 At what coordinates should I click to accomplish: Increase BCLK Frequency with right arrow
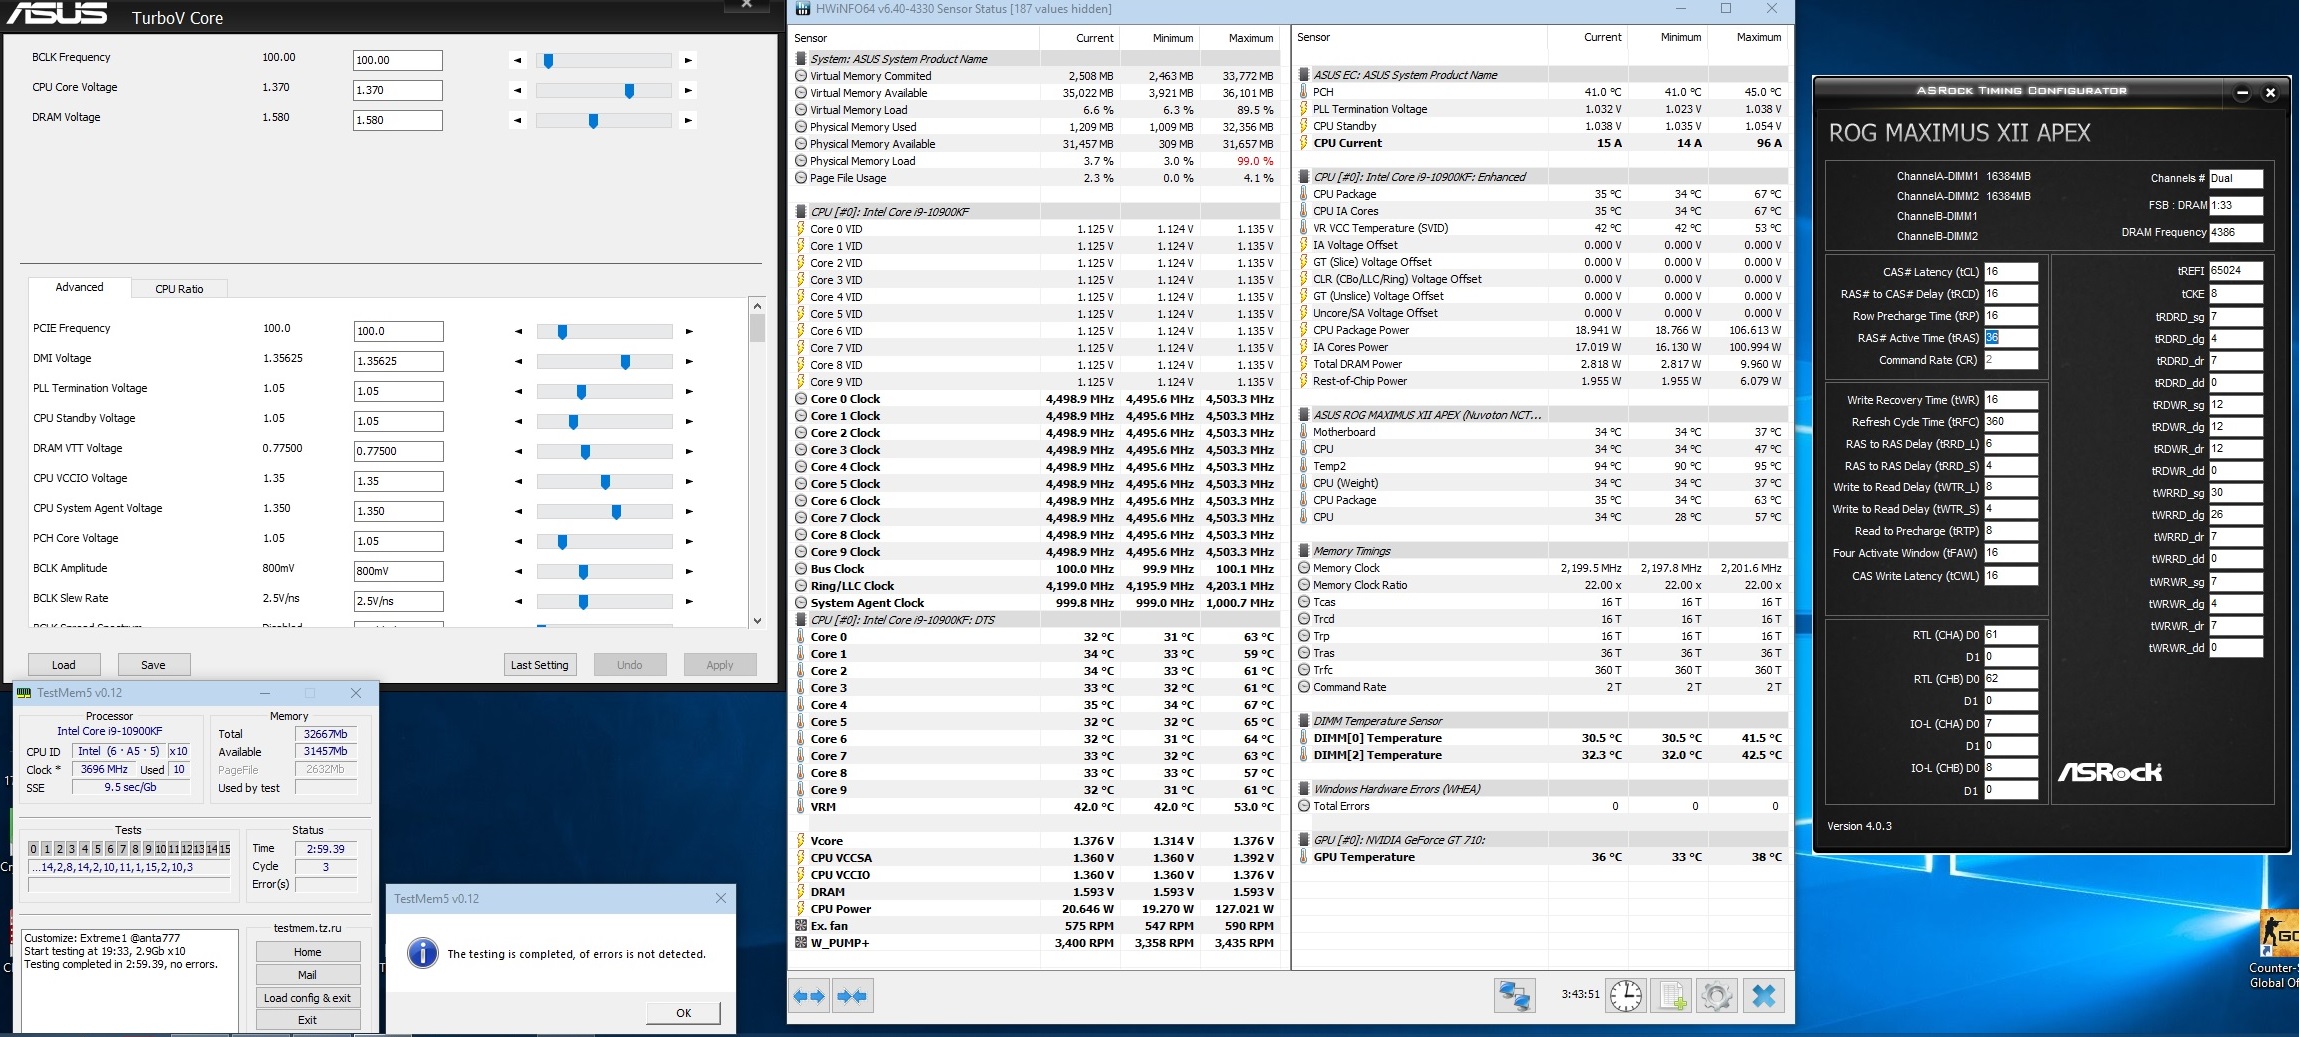click(x=688, y=61)
